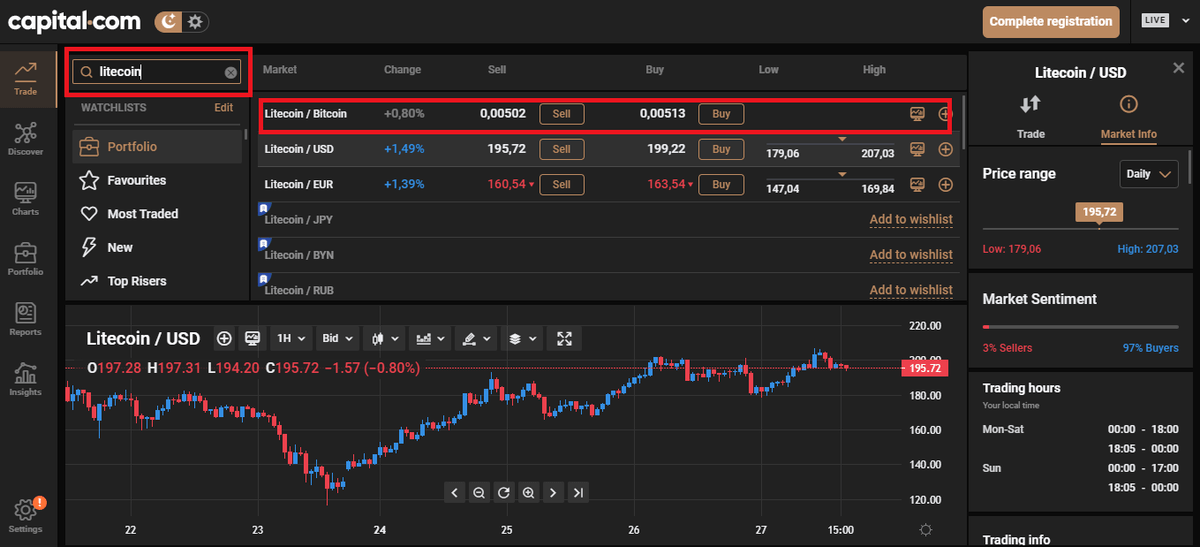This screenshot has height=547, width=1200.
Task: Switch to the Trade tab in panel
Action: point(1030,116)
